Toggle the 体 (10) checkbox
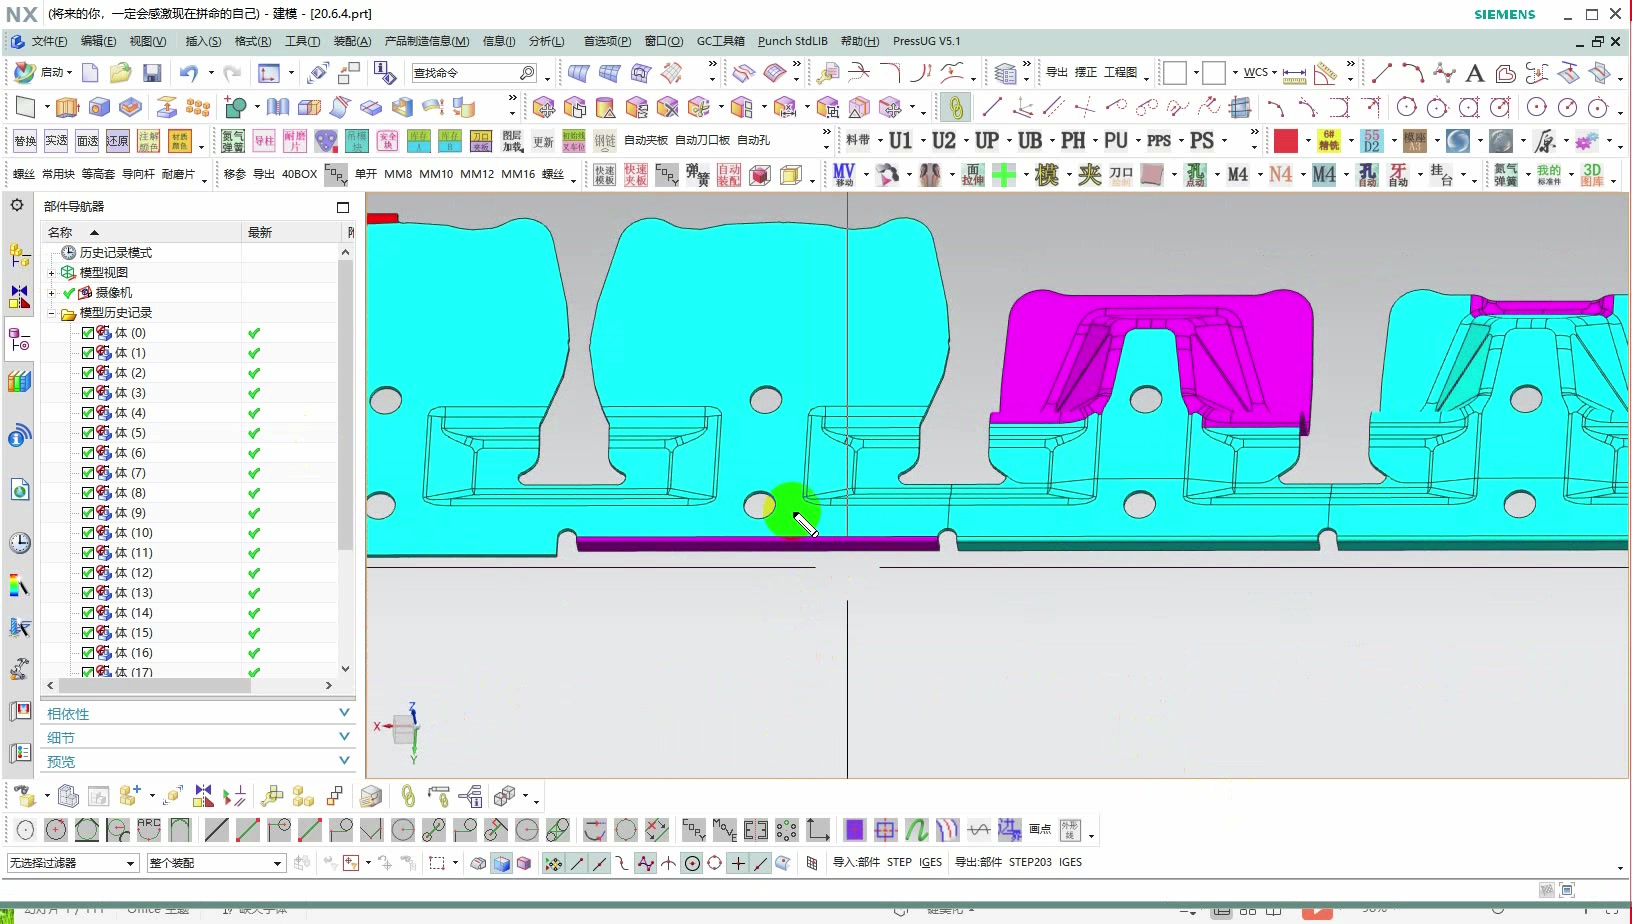 pyautogui.click(x=88, y=533)
